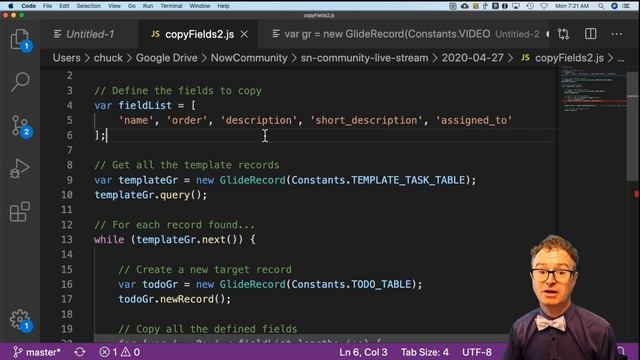Open the Extensions view
The height and width of the screenshot is (360, 640).
click(x=20, y=212)
